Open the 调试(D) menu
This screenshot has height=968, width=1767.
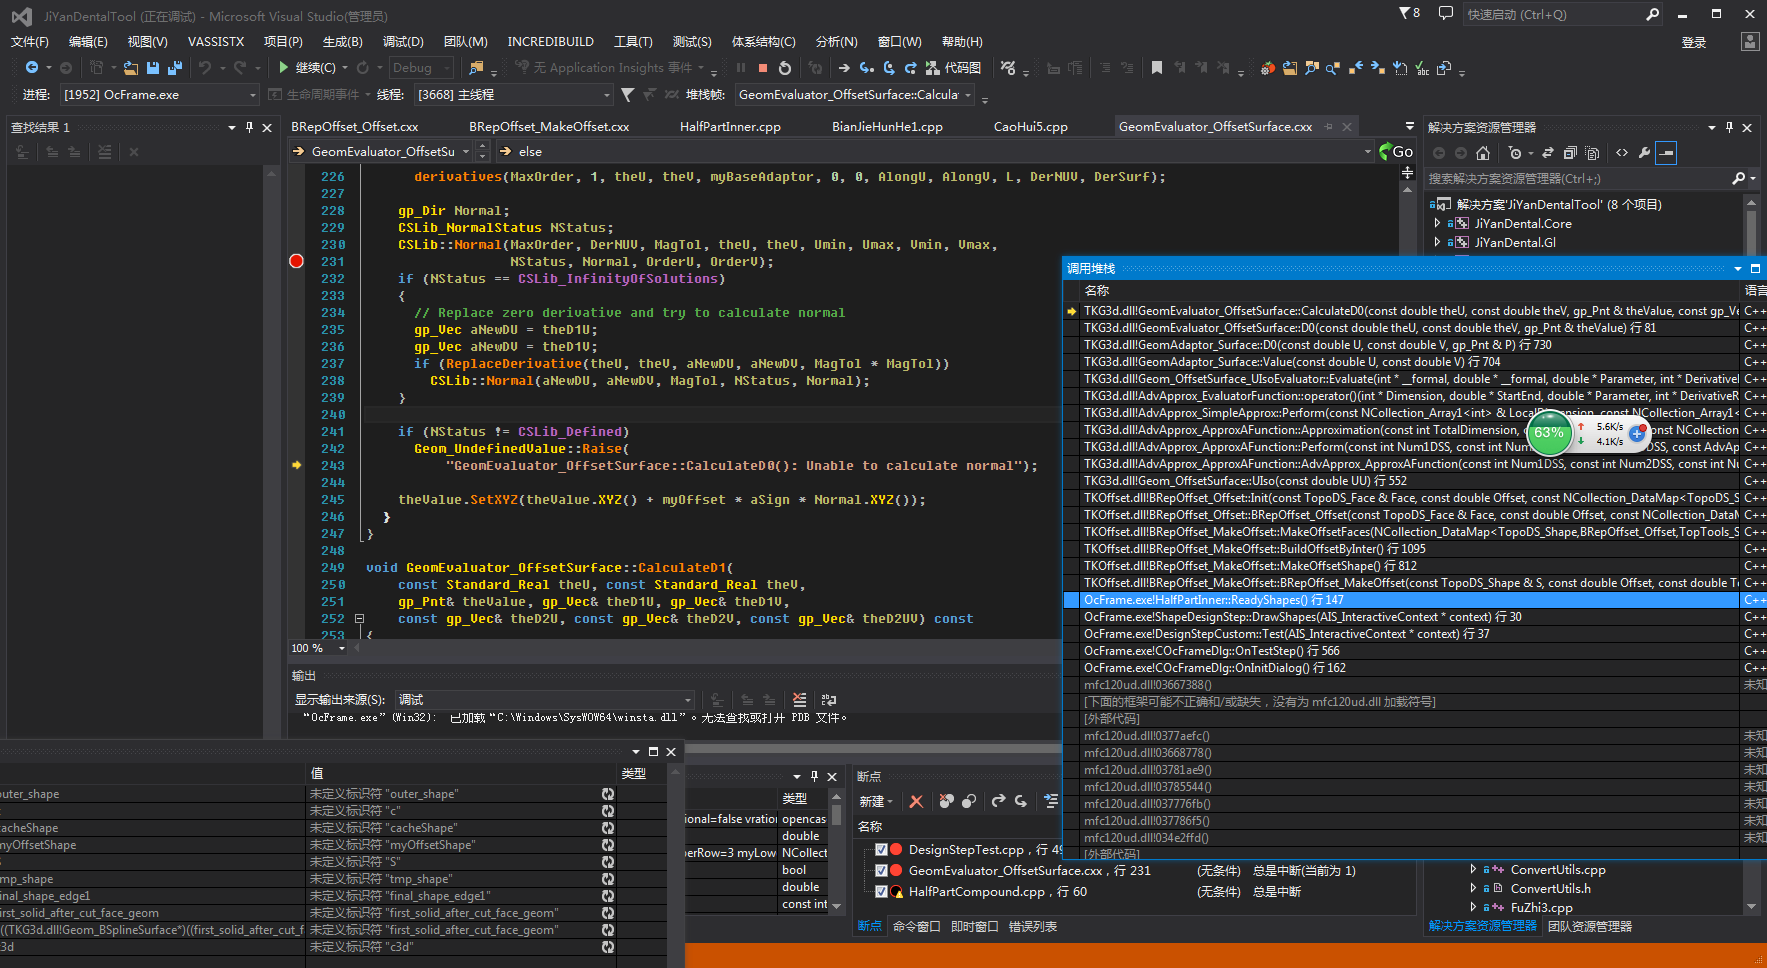point(402,42)
